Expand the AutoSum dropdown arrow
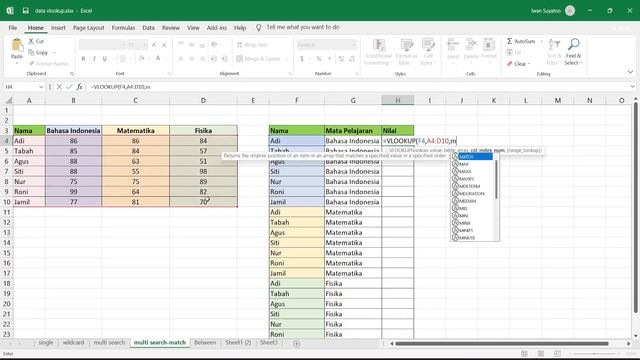 [x=541, y=41]
